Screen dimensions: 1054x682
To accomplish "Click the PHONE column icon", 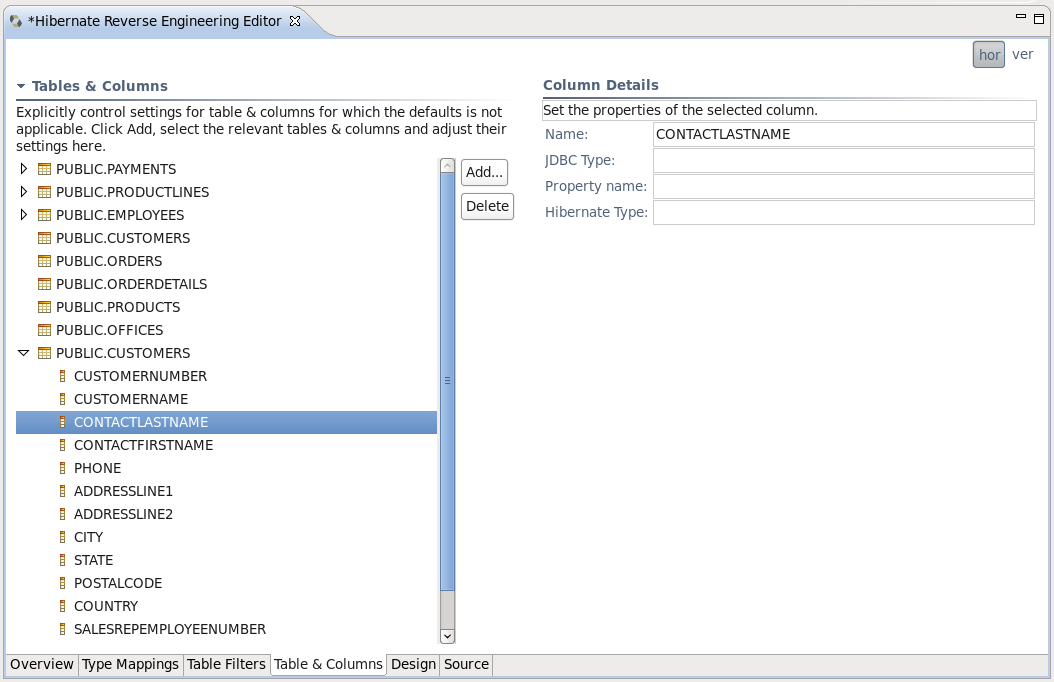I will pos(62,468).
